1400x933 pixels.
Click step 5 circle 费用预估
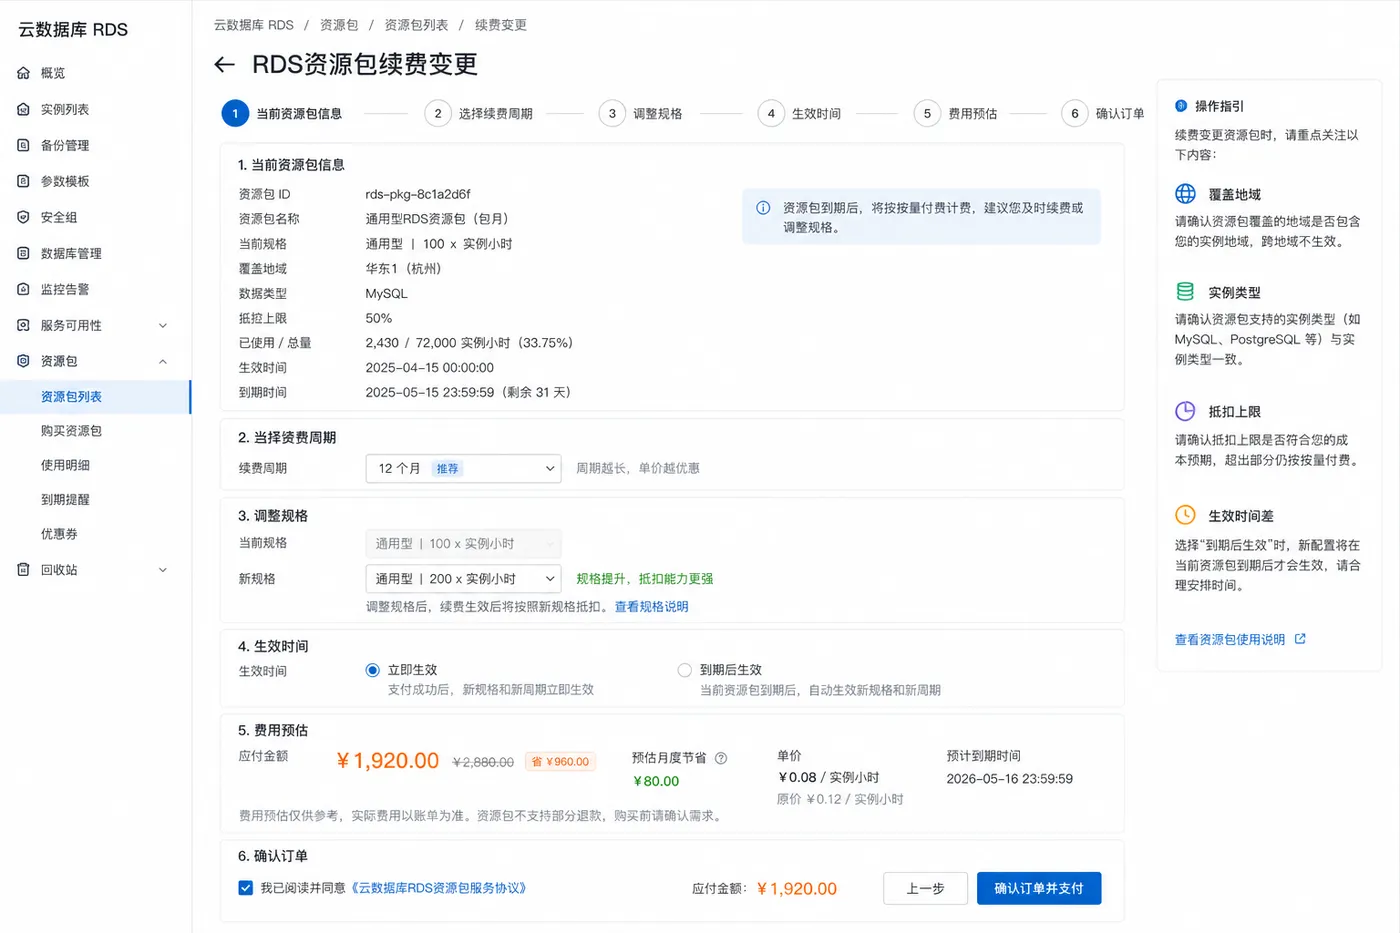click(x=927, y=113)
